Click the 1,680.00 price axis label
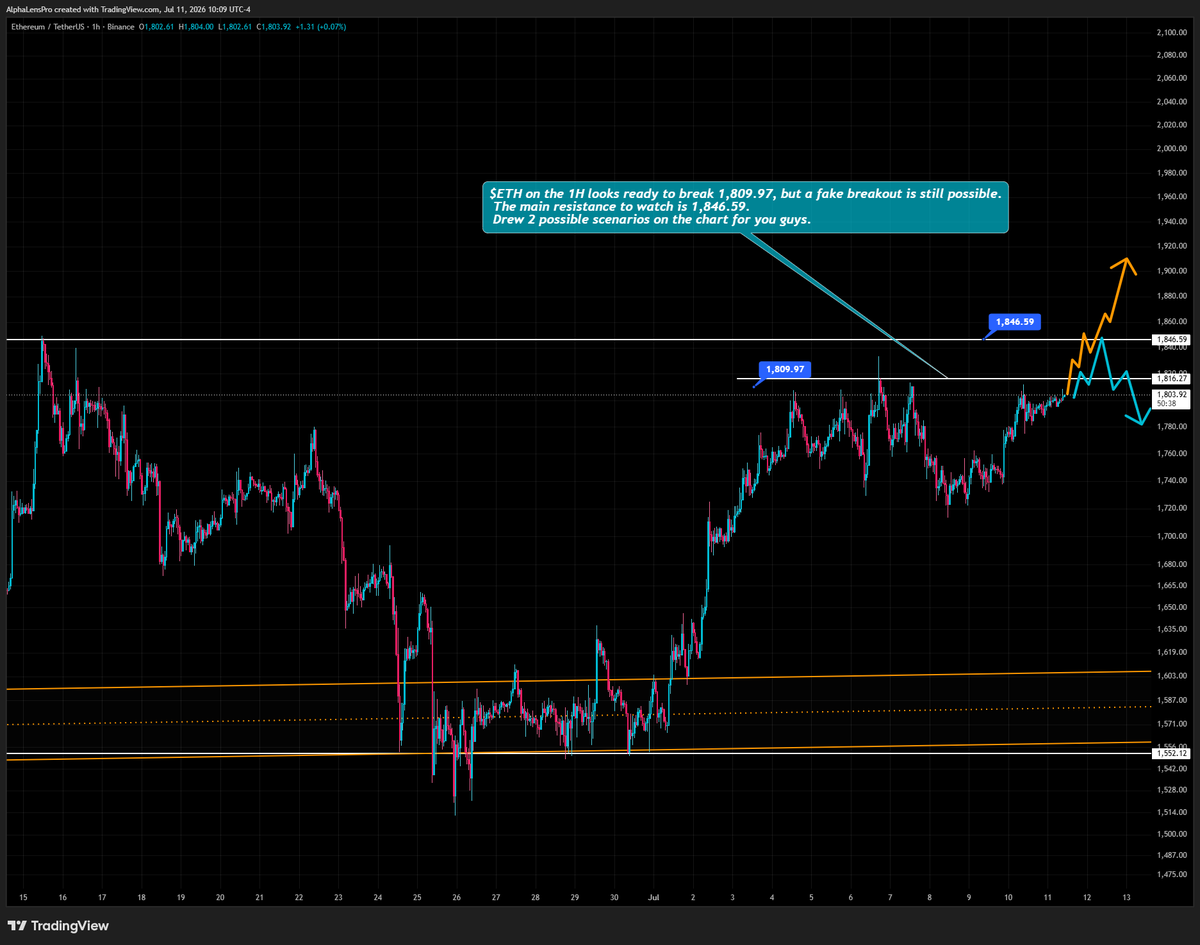This screenshot has height=945, width=1200. (x=1171, y=565)
